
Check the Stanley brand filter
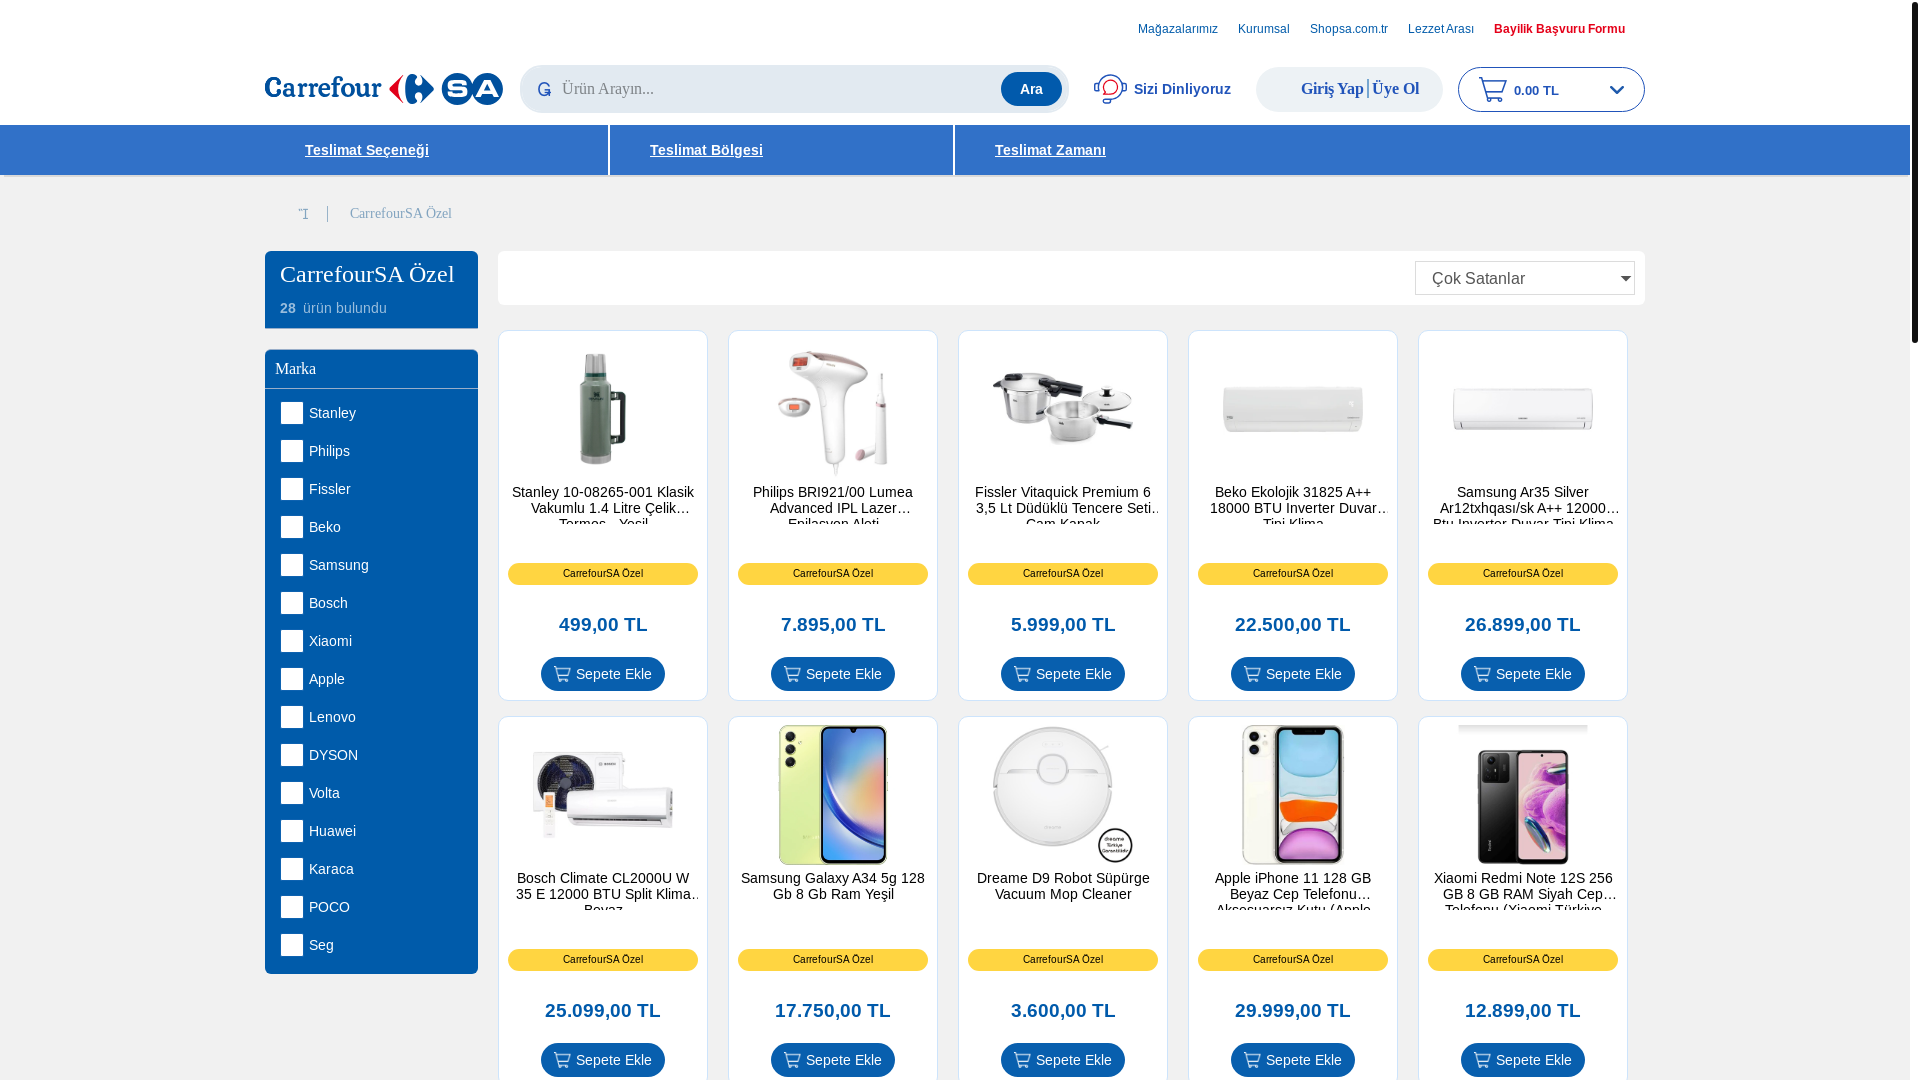pyautogui.click(x=292, y=413)
